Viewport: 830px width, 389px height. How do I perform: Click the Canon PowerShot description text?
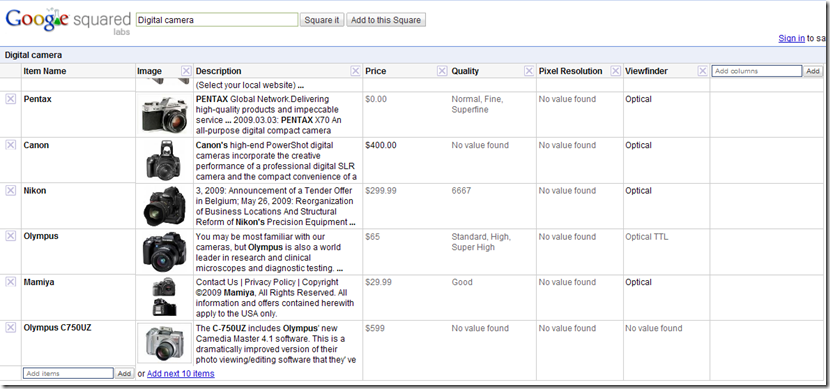pyautogui.click(x=276, y=161)
